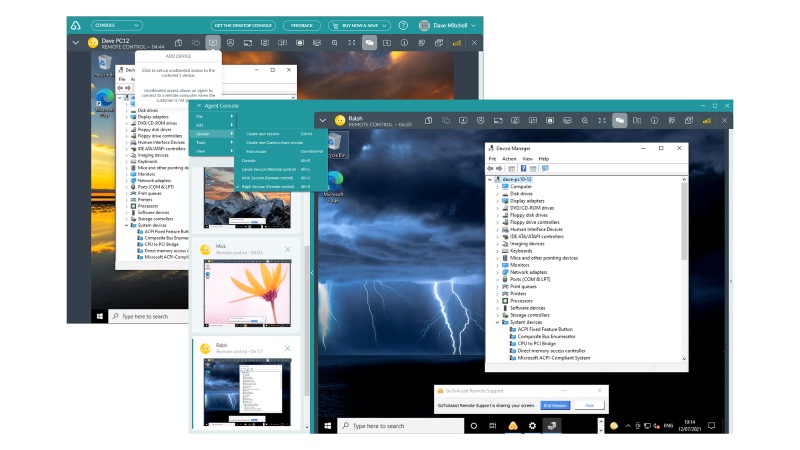The height and width of the screenshot is (450, 800).
Task: Close the Mick session card
Action: (287, 249)
